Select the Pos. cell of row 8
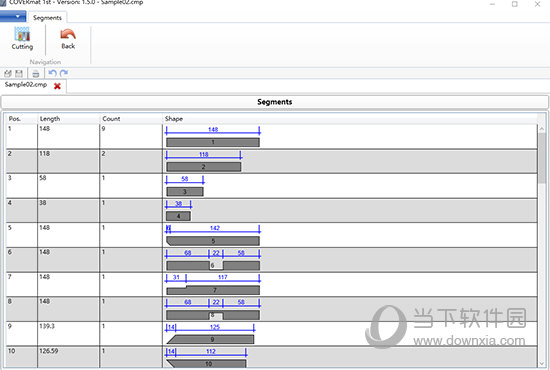The width and height of the screenshot is (550, 370). [21, 309]
